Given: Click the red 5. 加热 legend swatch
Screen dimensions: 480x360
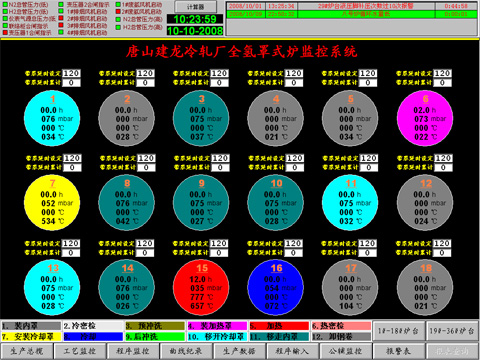Looking at the screenshot, I should click(279, 326).
